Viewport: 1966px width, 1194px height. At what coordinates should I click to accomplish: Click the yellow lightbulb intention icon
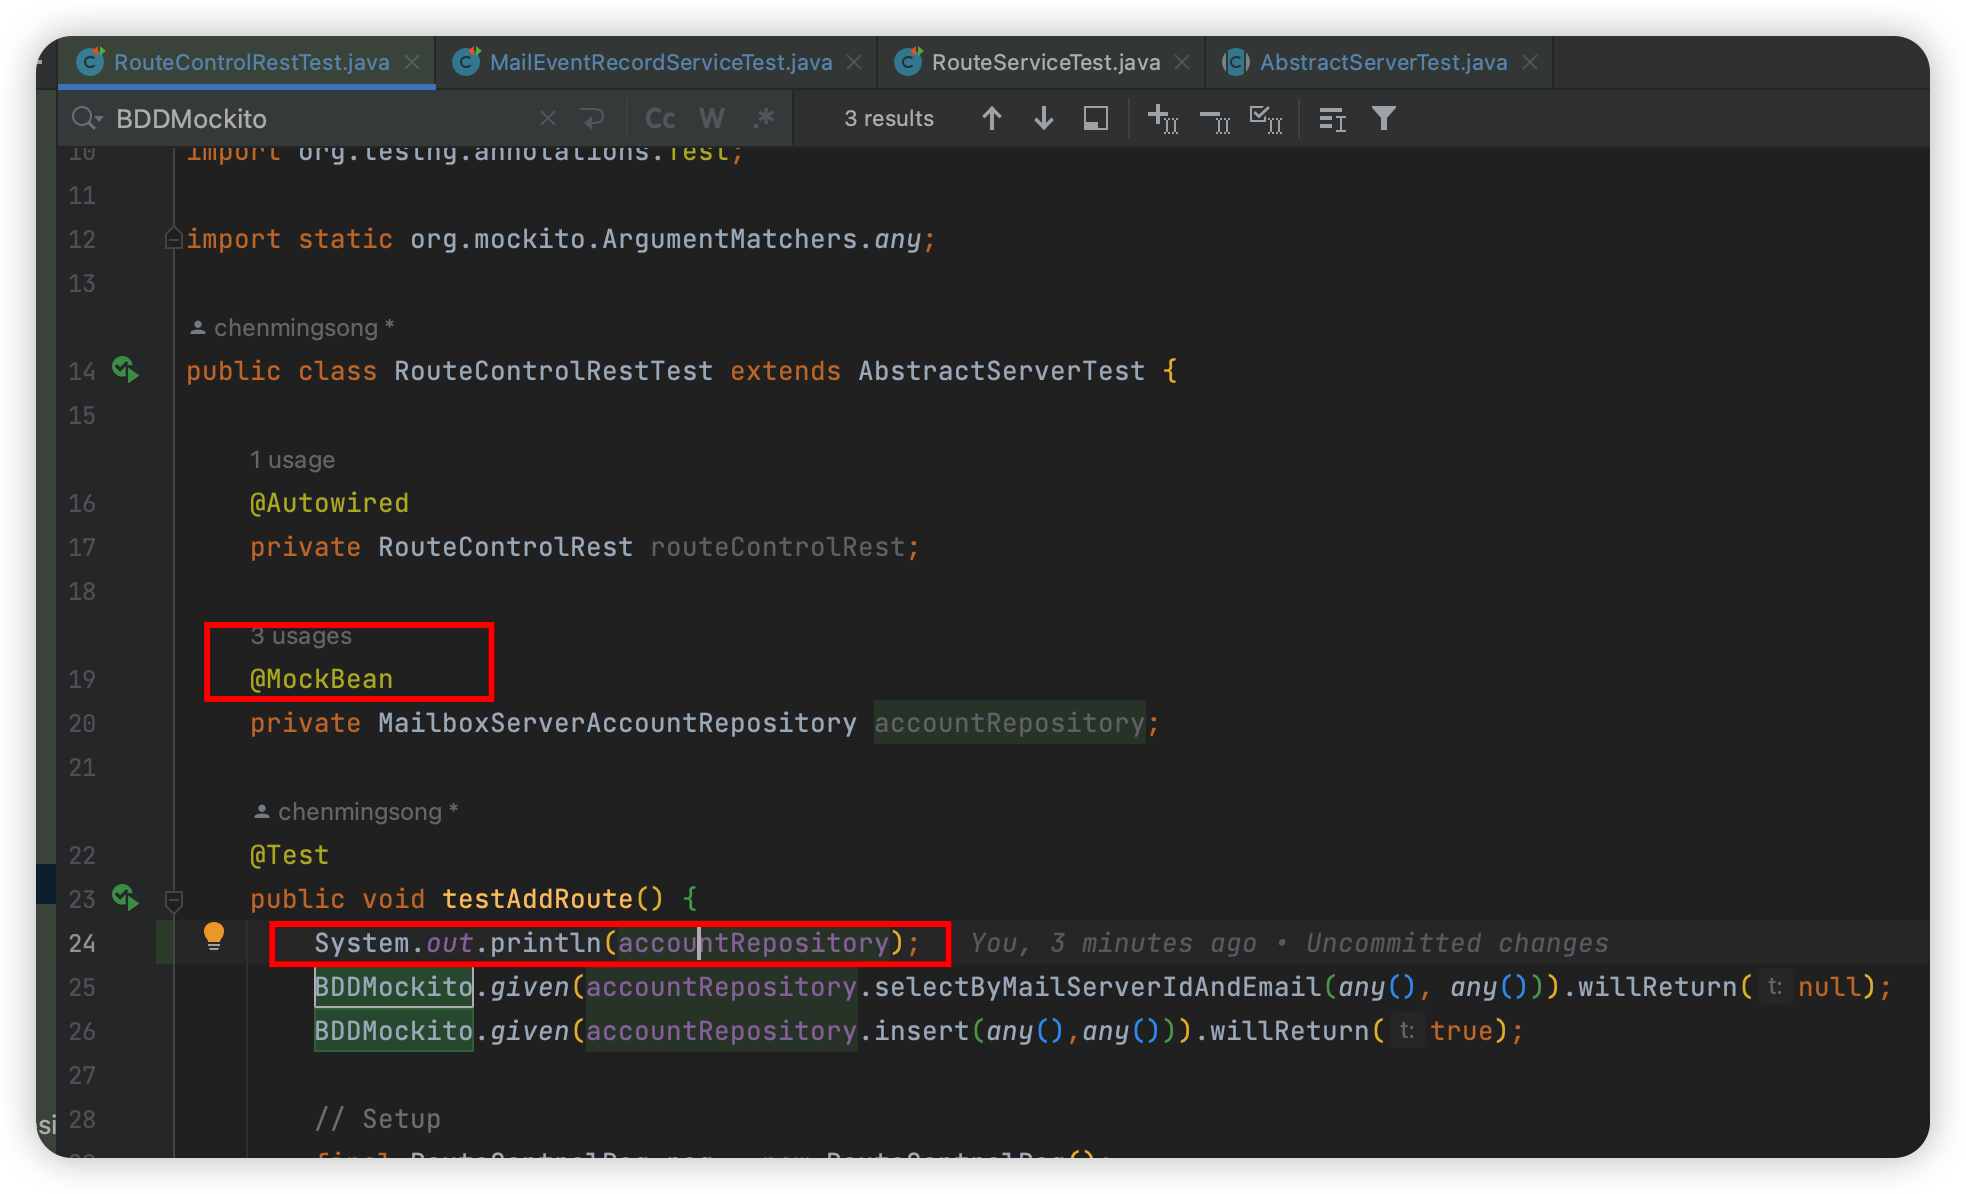pyautogui.click(x=214, y=936)
